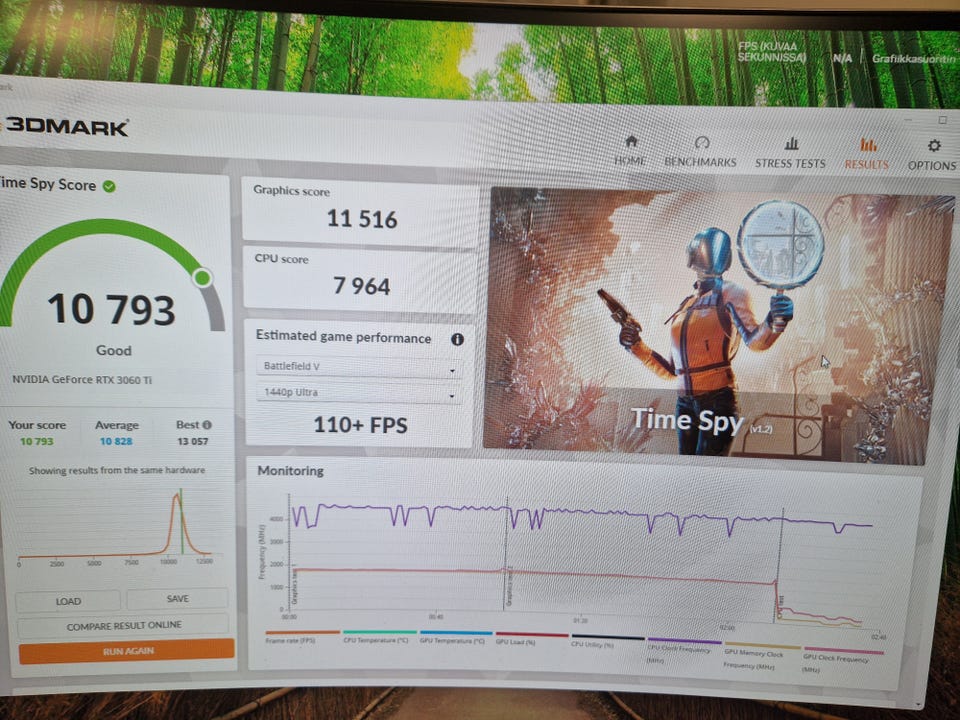Click the score gauge indicator knob

click(x=202, y=279)
